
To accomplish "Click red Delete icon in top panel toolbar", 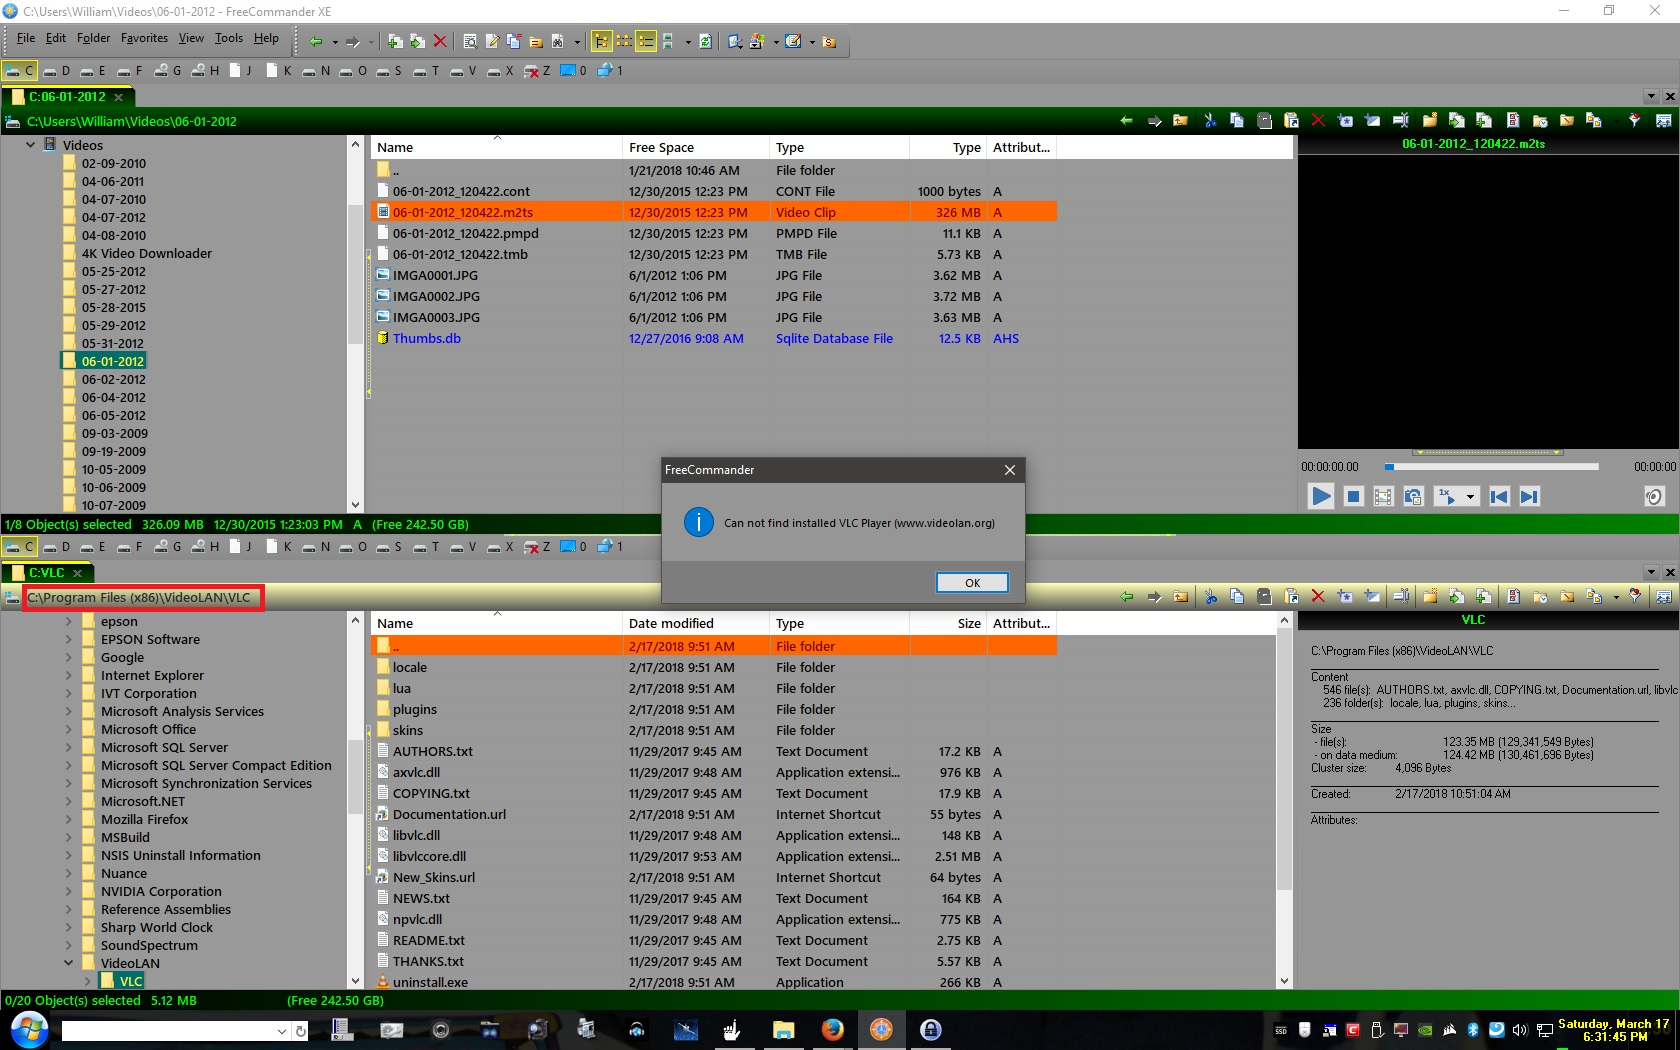I will tap(1318, 121).
